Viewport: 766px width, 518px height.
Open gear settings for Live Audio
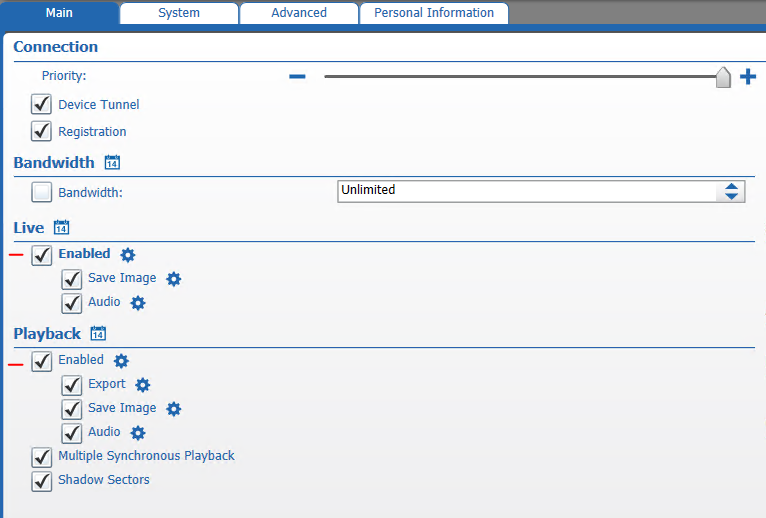tap(138, 303)
